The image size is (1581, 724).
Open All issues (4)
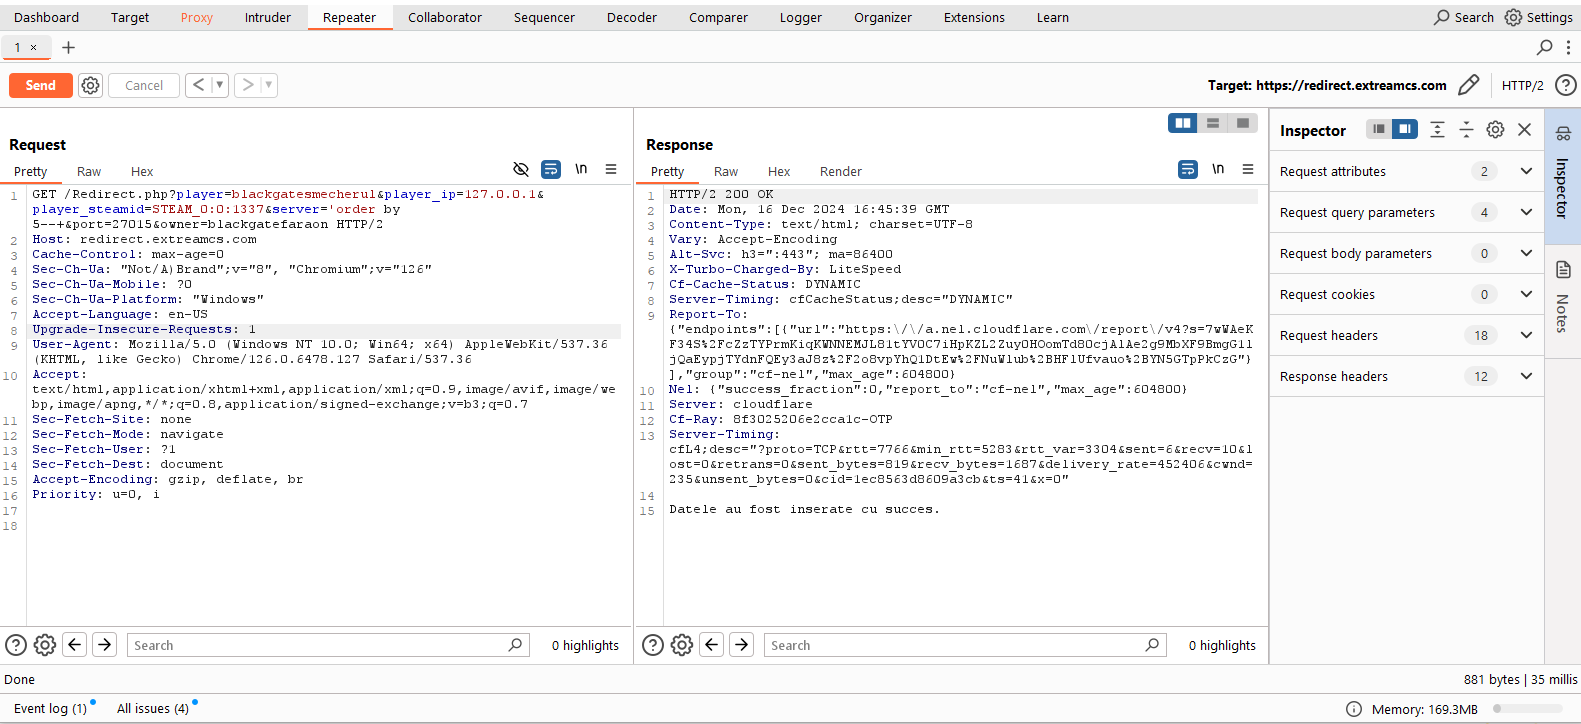click(x=153, y=708)
